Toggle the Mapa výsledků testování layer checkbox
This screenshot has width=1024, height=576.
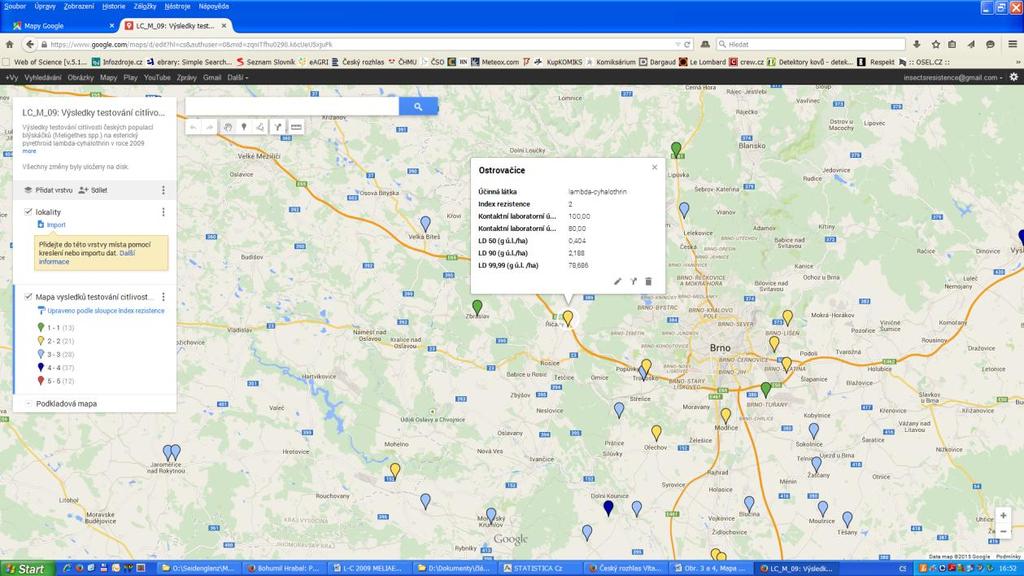pos(28,296)
